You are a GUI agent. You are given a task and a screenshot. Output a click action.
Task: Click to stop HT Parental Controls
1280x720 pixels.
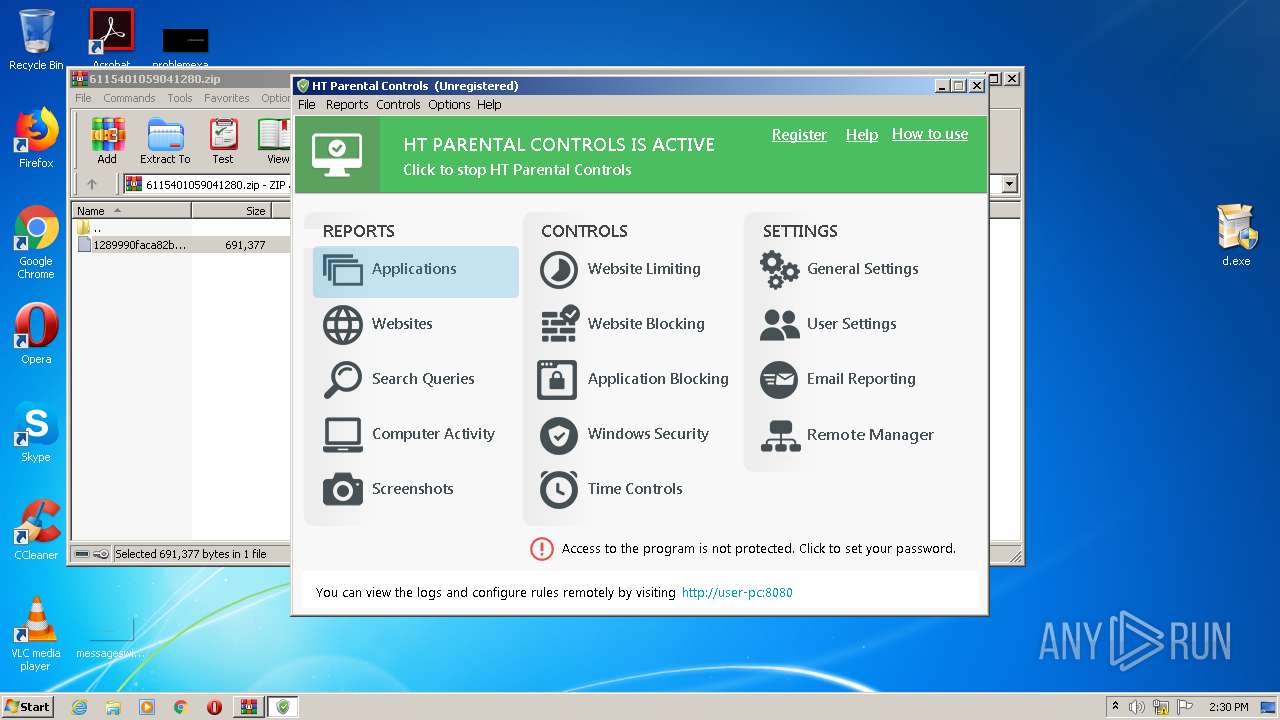517,170
